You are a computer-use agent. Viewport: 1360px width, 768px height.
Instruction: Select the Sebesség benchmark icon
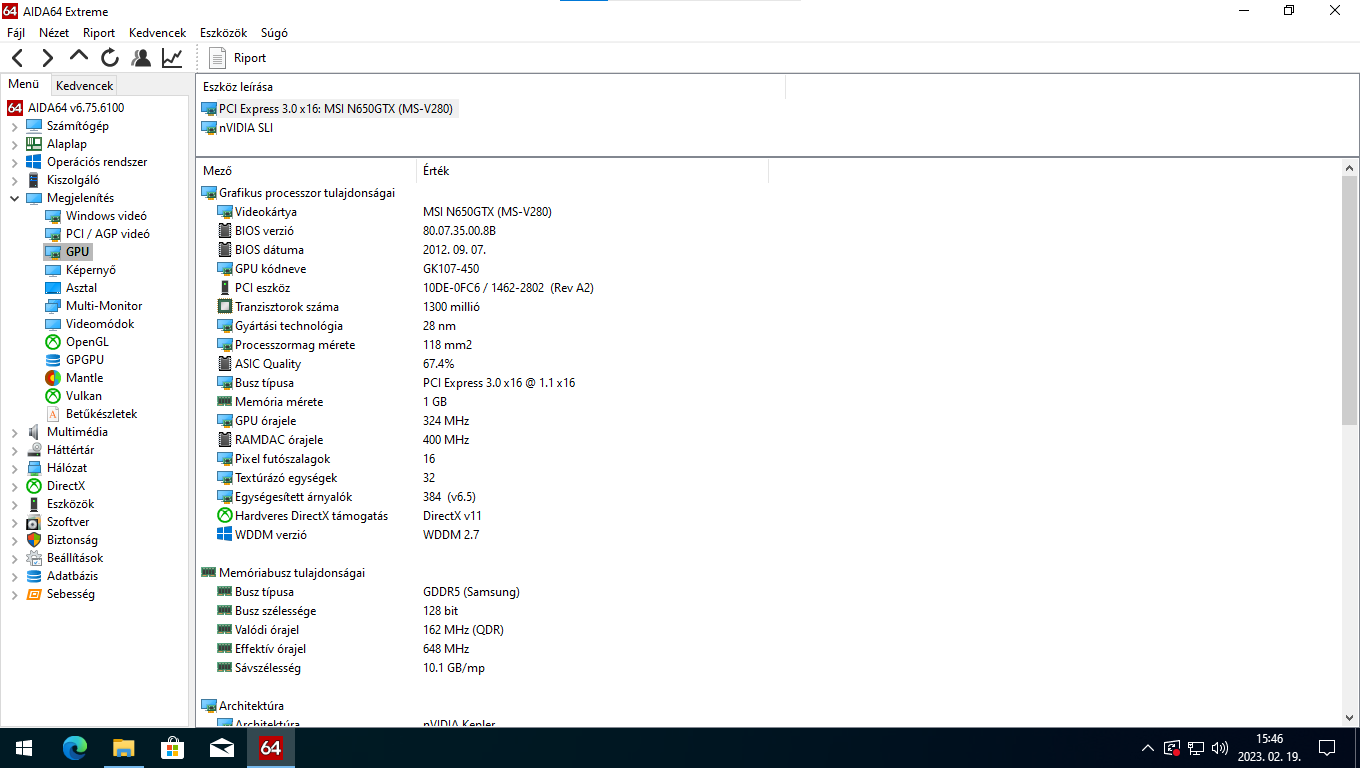click(34, 594)
